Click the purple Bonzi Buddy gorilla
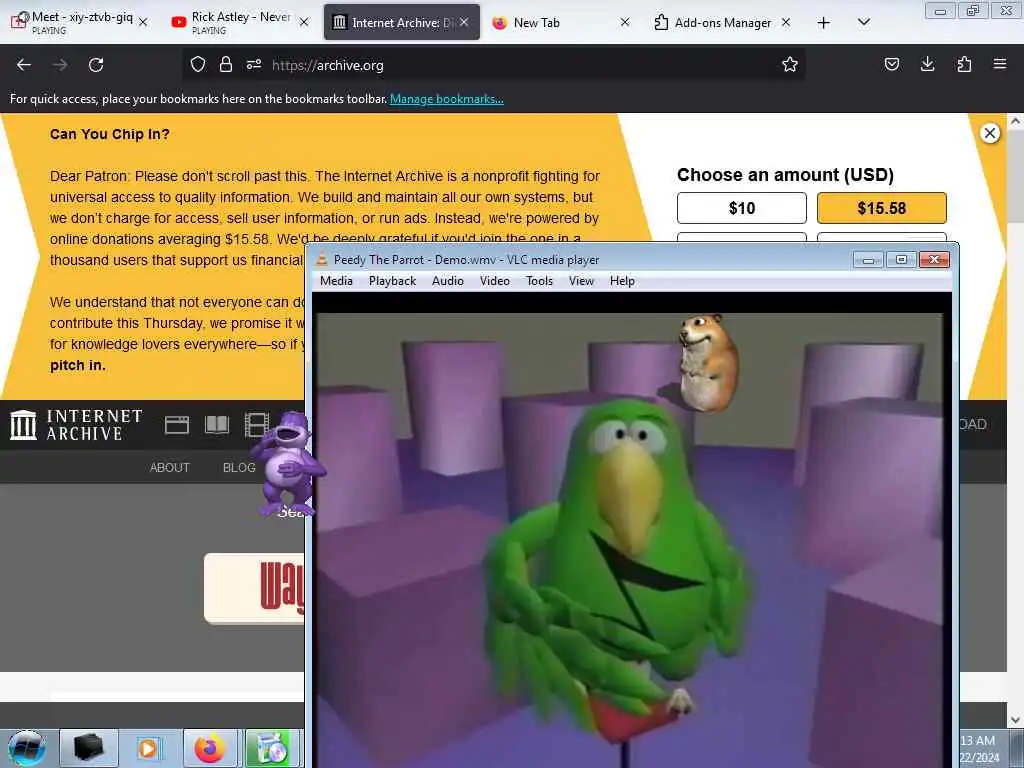This screenshot has height=768, width=1024. [288, 465]
